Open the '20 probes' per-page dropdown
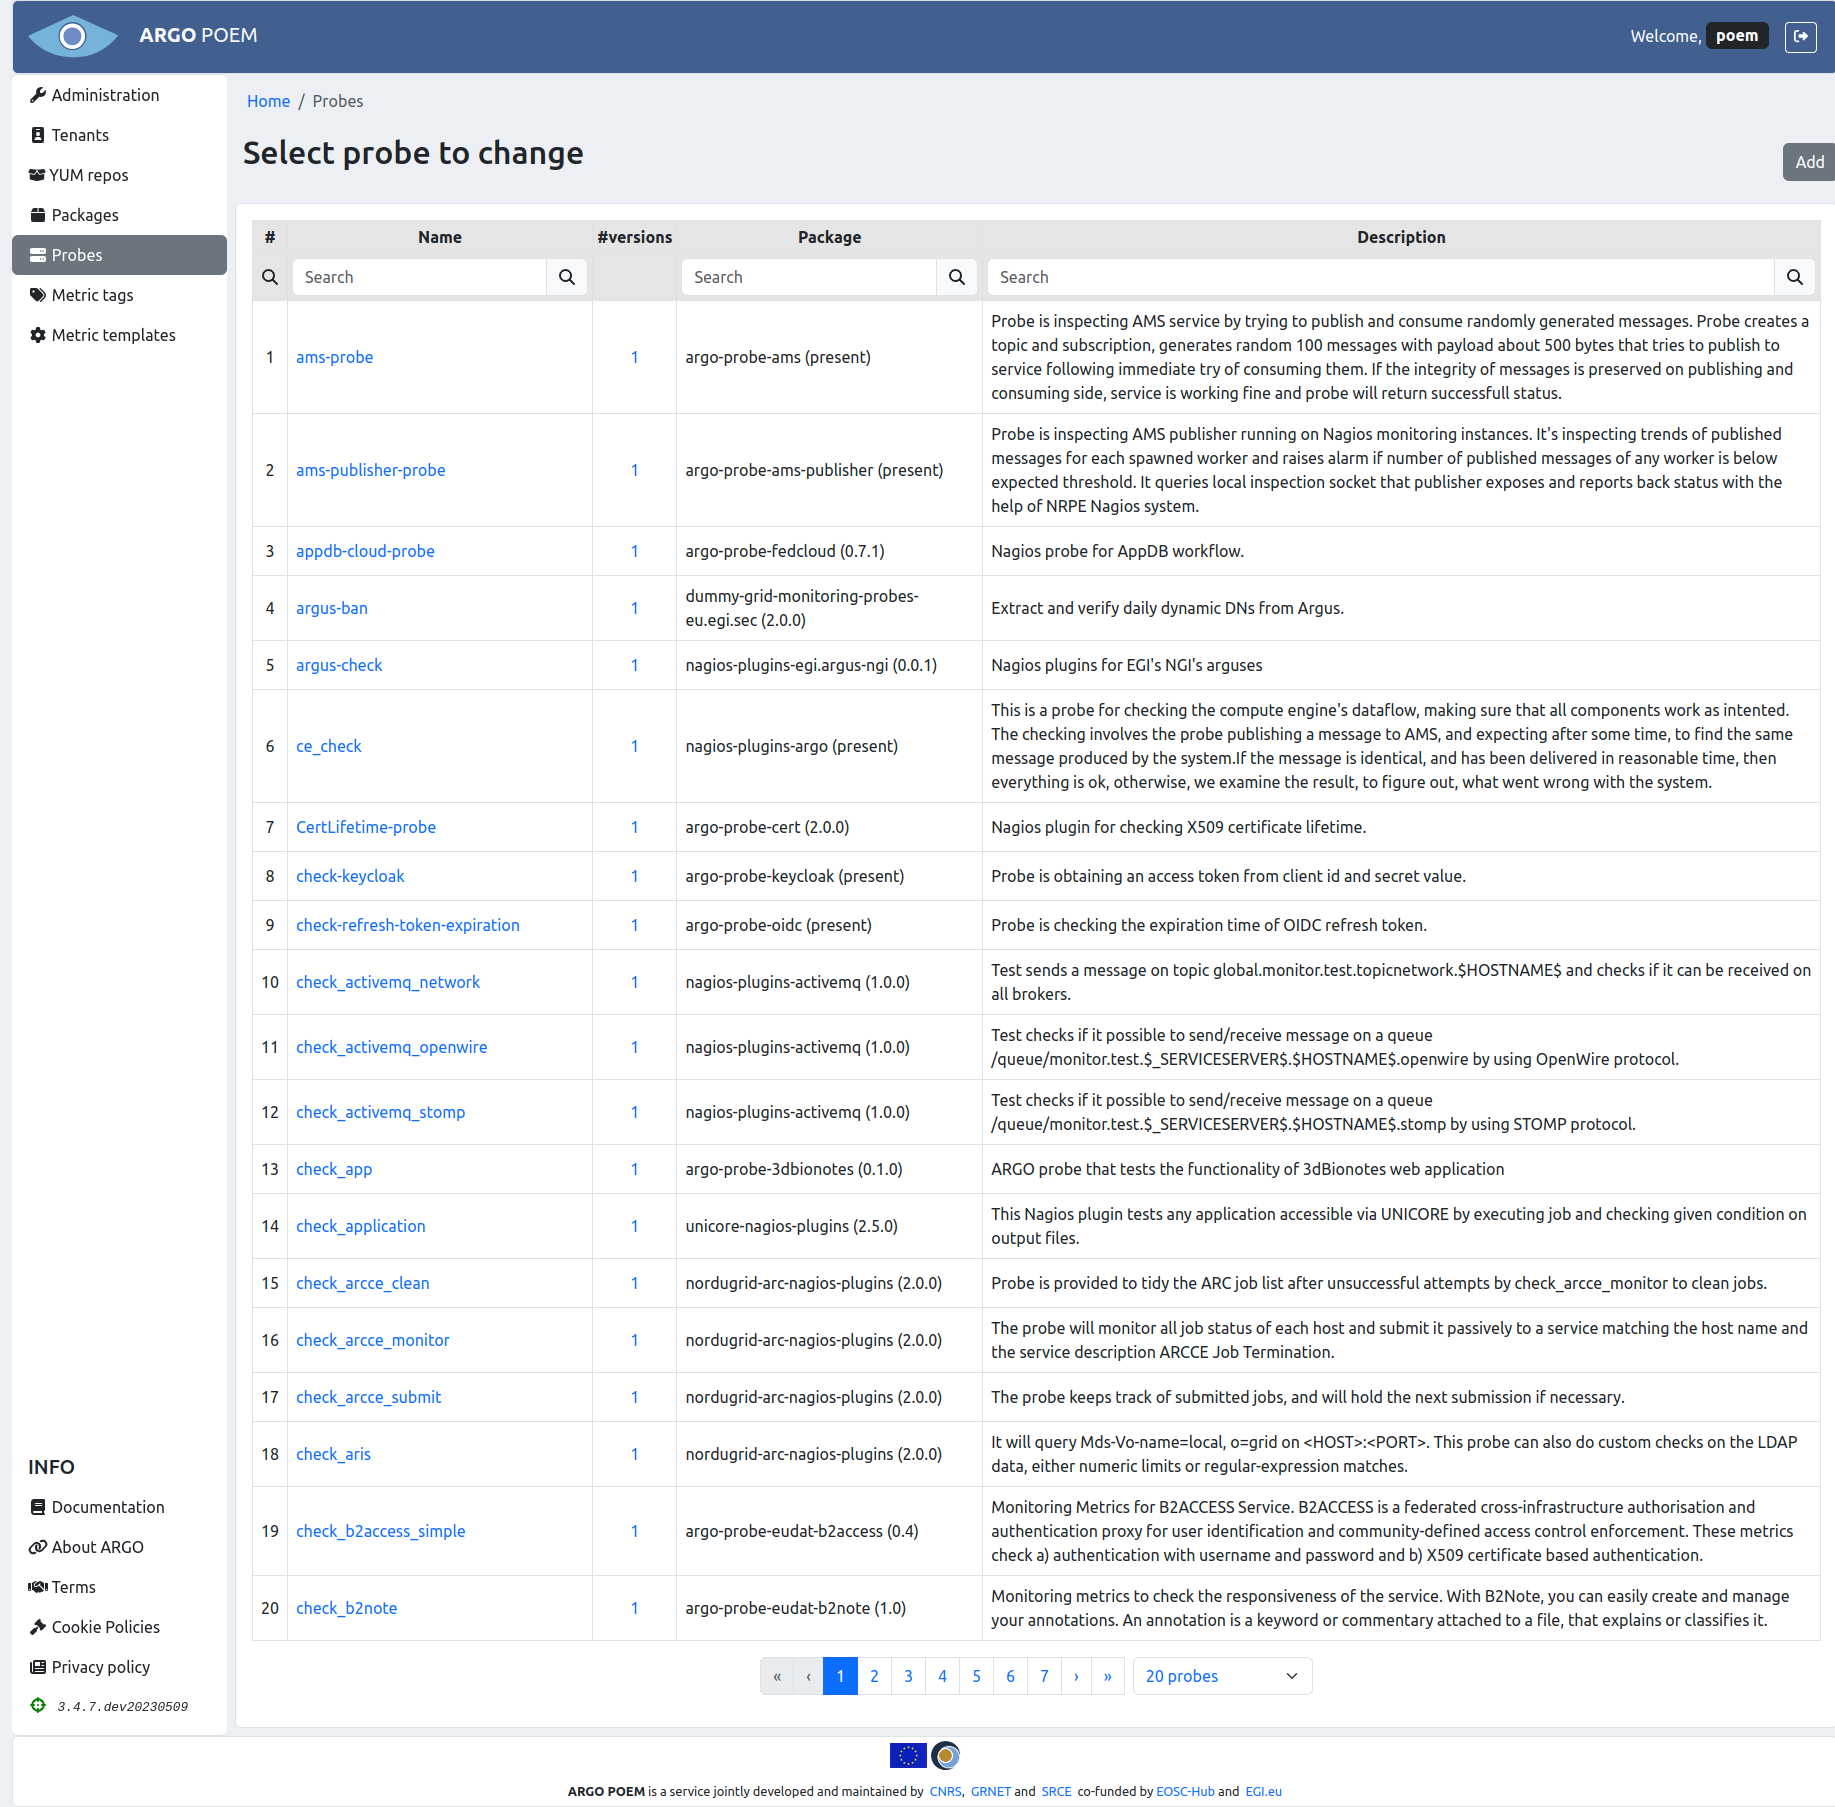Viewport: 1835px width, 1807px height. coord(1221,1676)
